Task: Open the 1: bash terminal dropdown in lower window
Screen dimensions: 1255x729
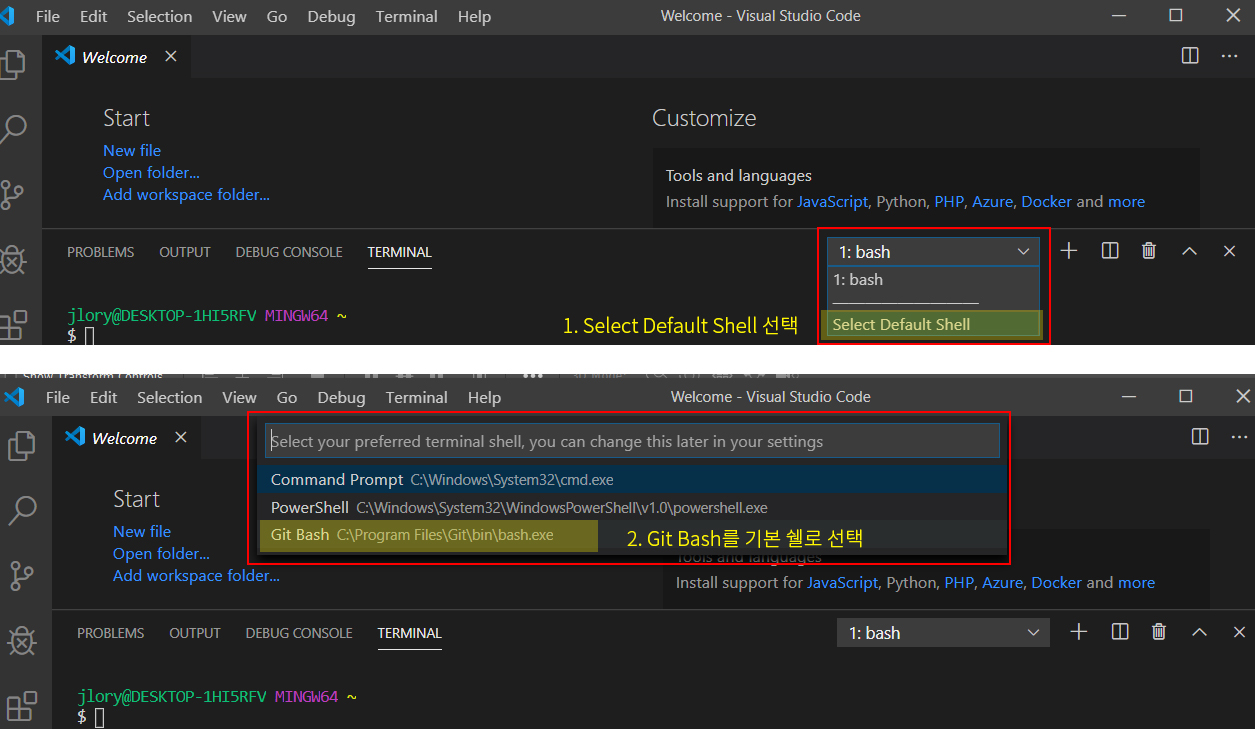Action: pos(943,633)
